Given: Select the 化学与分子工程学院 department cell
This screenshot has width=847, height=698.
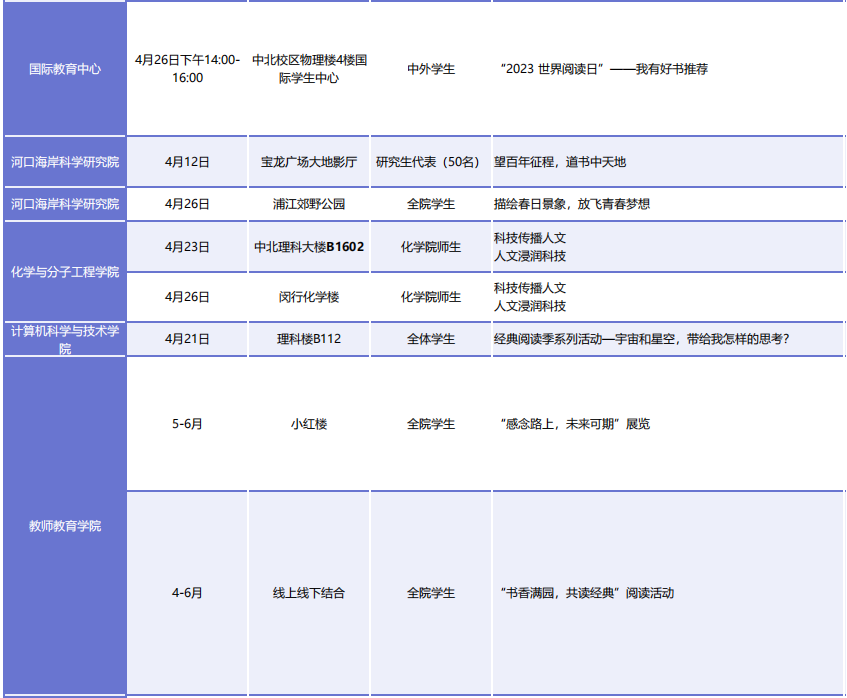Looking at the screenshot, I should (65, 272).
